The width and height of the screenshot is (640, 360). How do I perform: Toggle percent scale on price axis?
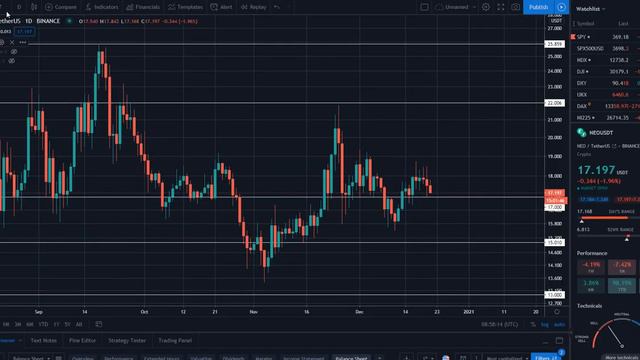click(533, 324)
